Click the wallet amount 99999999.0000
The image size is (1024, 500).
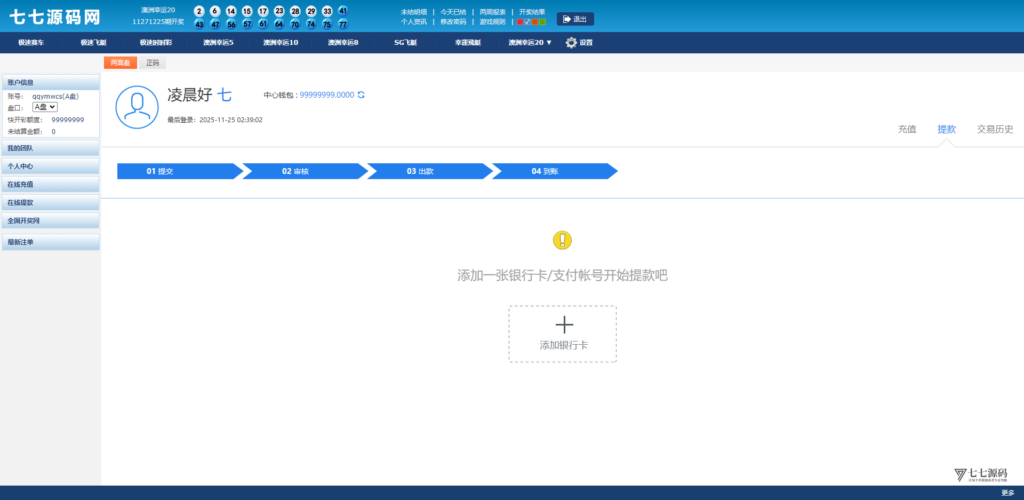coord(327,95)
